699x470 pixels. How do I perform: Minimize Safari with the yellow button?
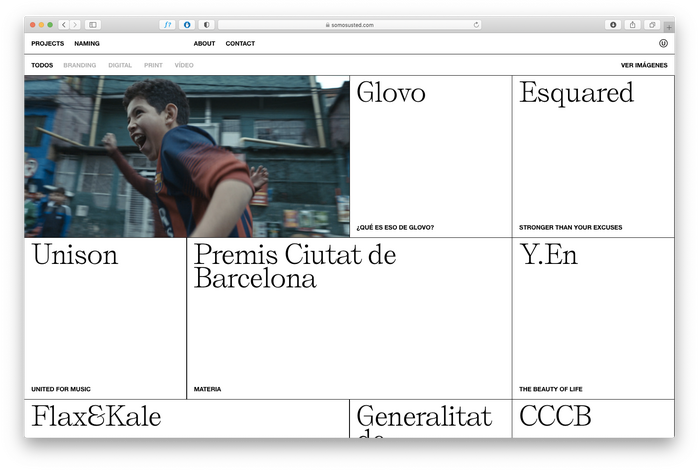tap(41, 25)
